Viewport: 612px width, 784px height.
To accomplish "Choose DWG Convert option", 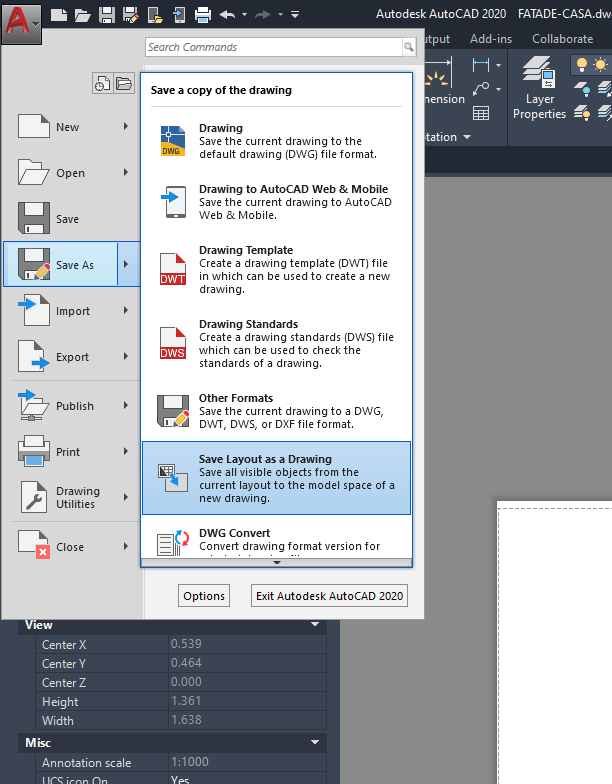I will [276, 540].
